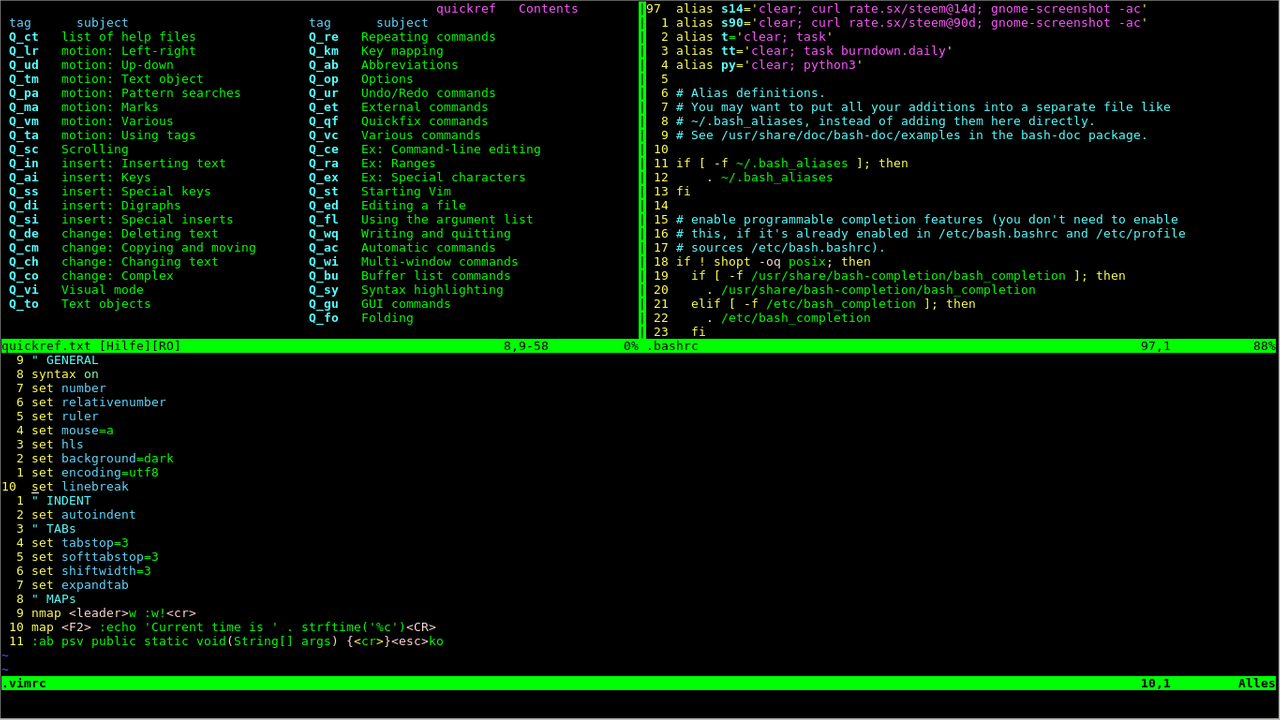Click the alias s90 line in .bashrc
This screenshot has width=1280, height=720.
pyautogui.click(x=911, y=23)
